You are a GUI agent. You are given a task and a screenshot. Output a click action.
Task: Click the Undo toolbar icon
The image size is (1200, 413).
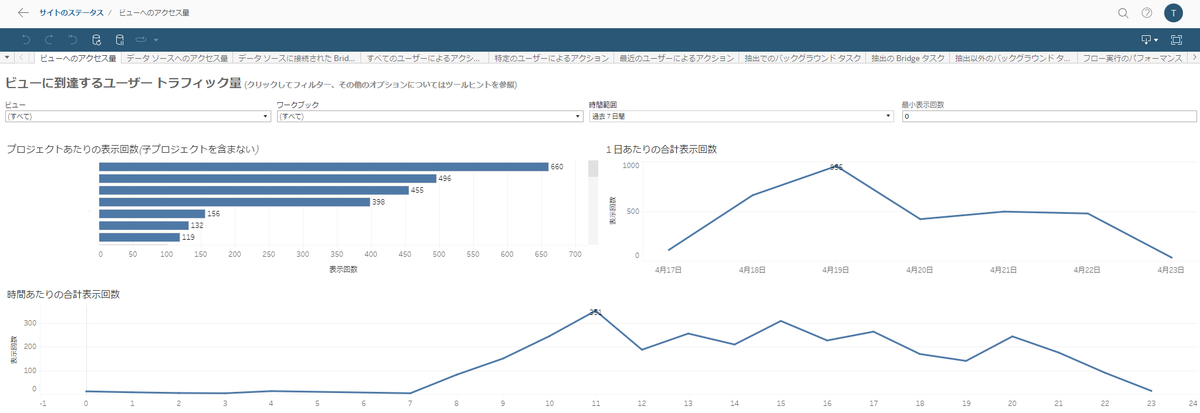click(24, 40)
